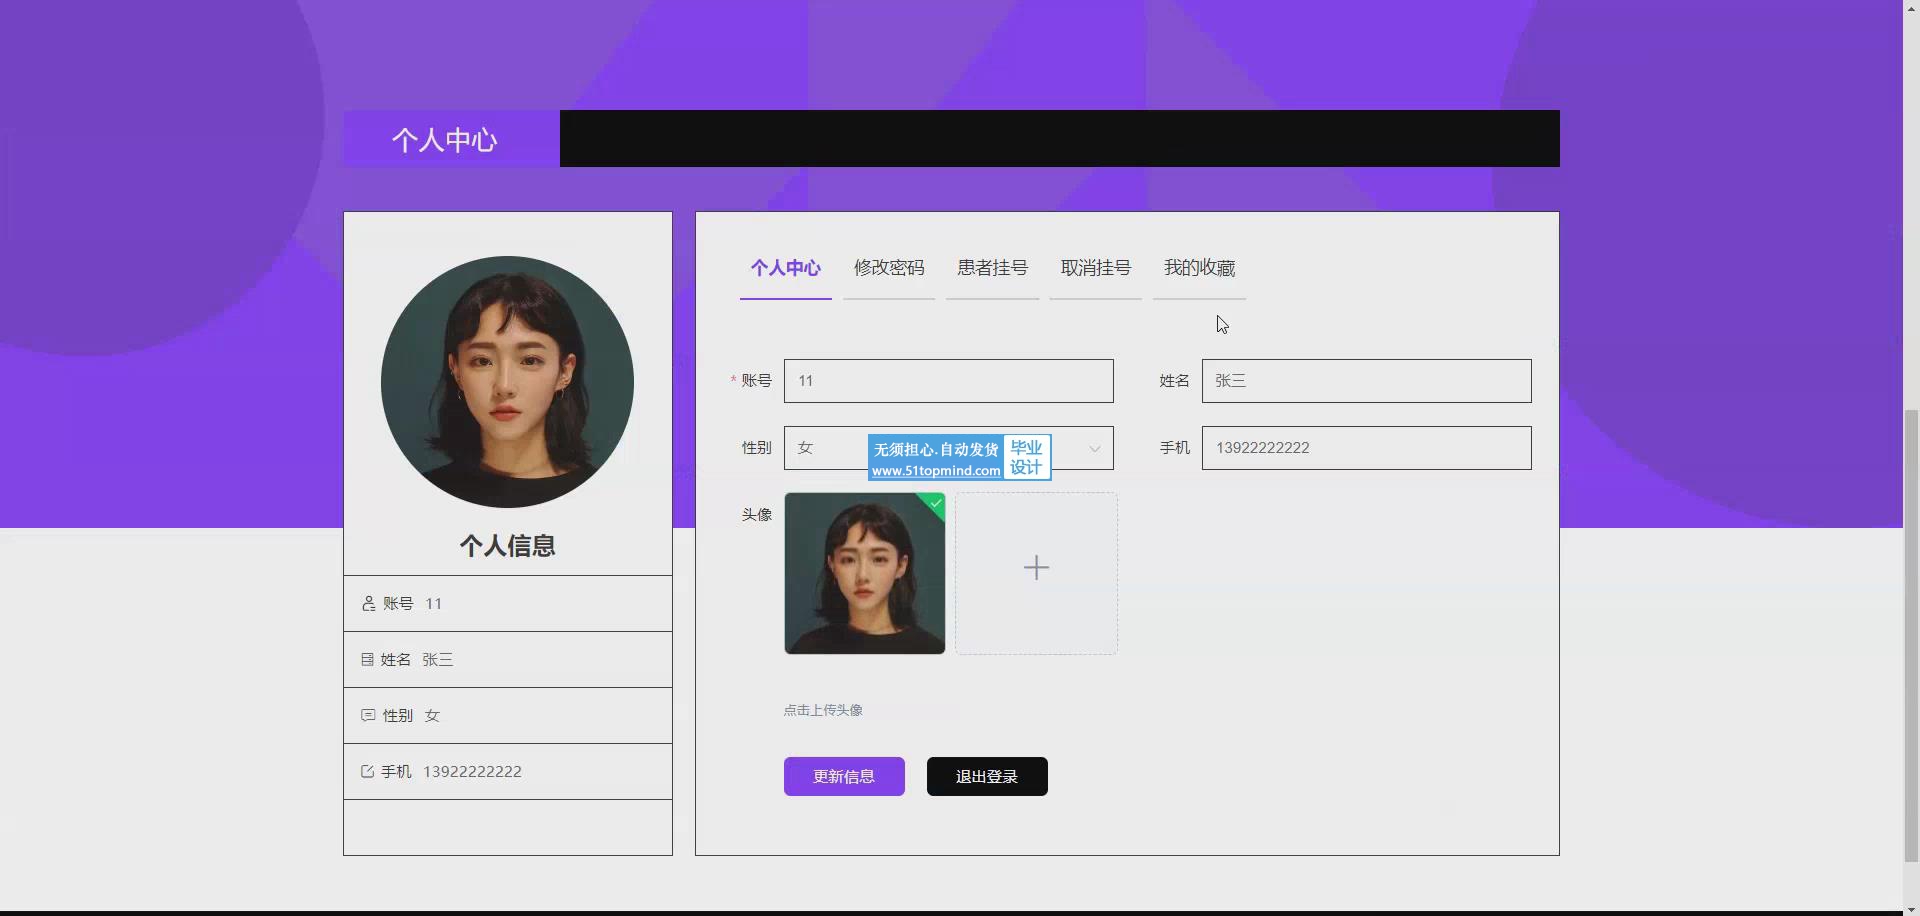
Task: Focus the 姓名 input field
Action: [1366, 381]
